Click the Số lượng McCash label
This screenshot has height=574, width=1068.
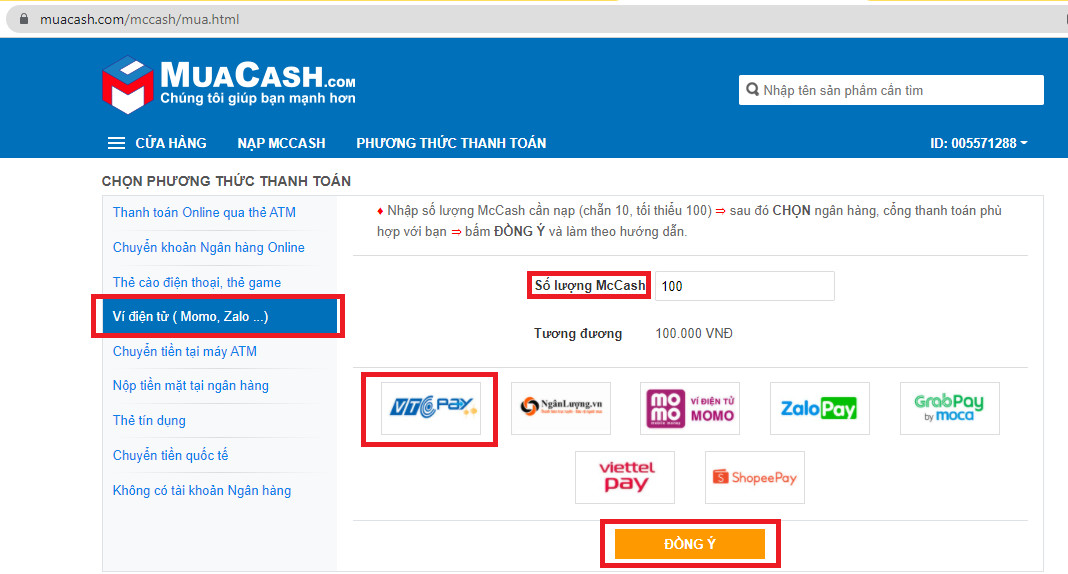click(590, 285)
